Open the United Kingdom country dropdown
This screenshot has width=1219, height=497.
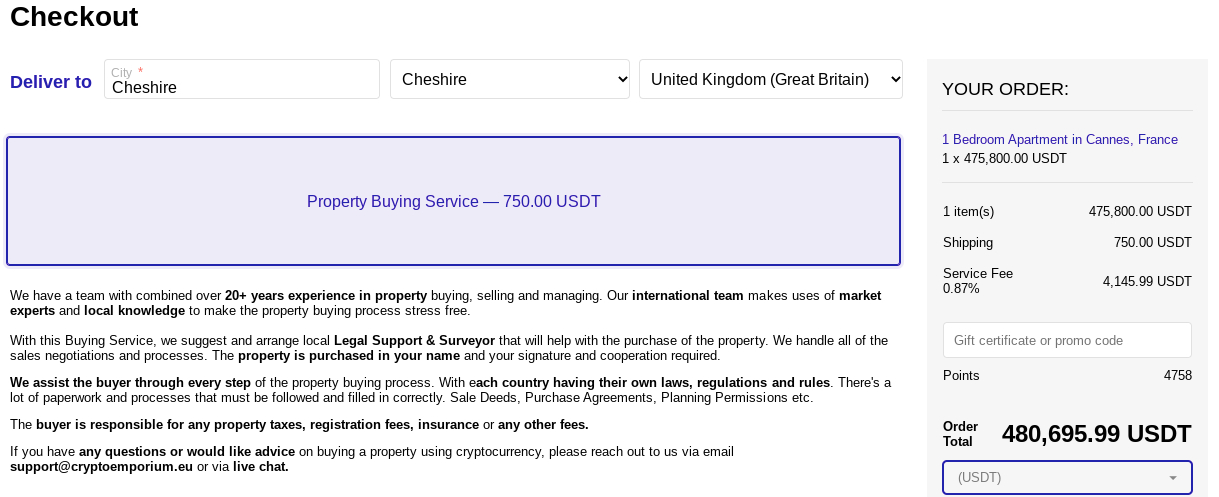pyautogui.click(x=771, y=79)
